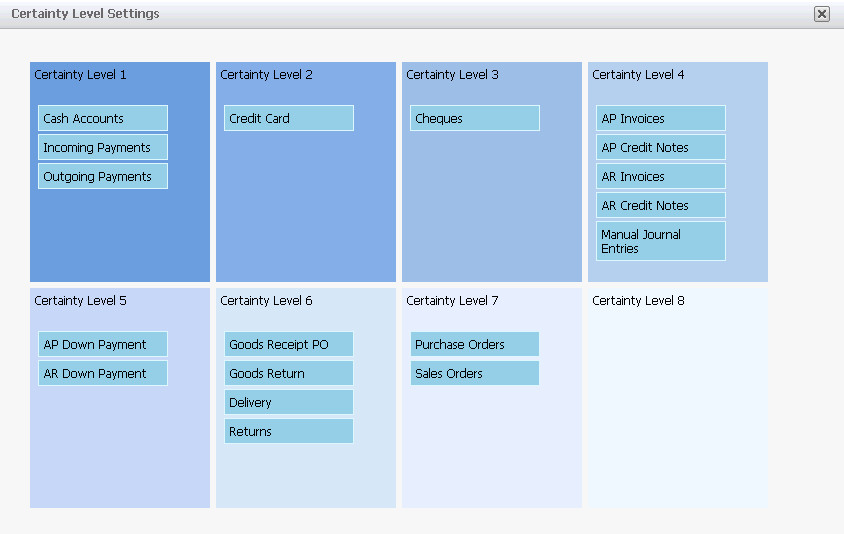Click the Goods Receipt PO item
The height and width of the screenshot is (534, 844).
click(x=289, y=344)
